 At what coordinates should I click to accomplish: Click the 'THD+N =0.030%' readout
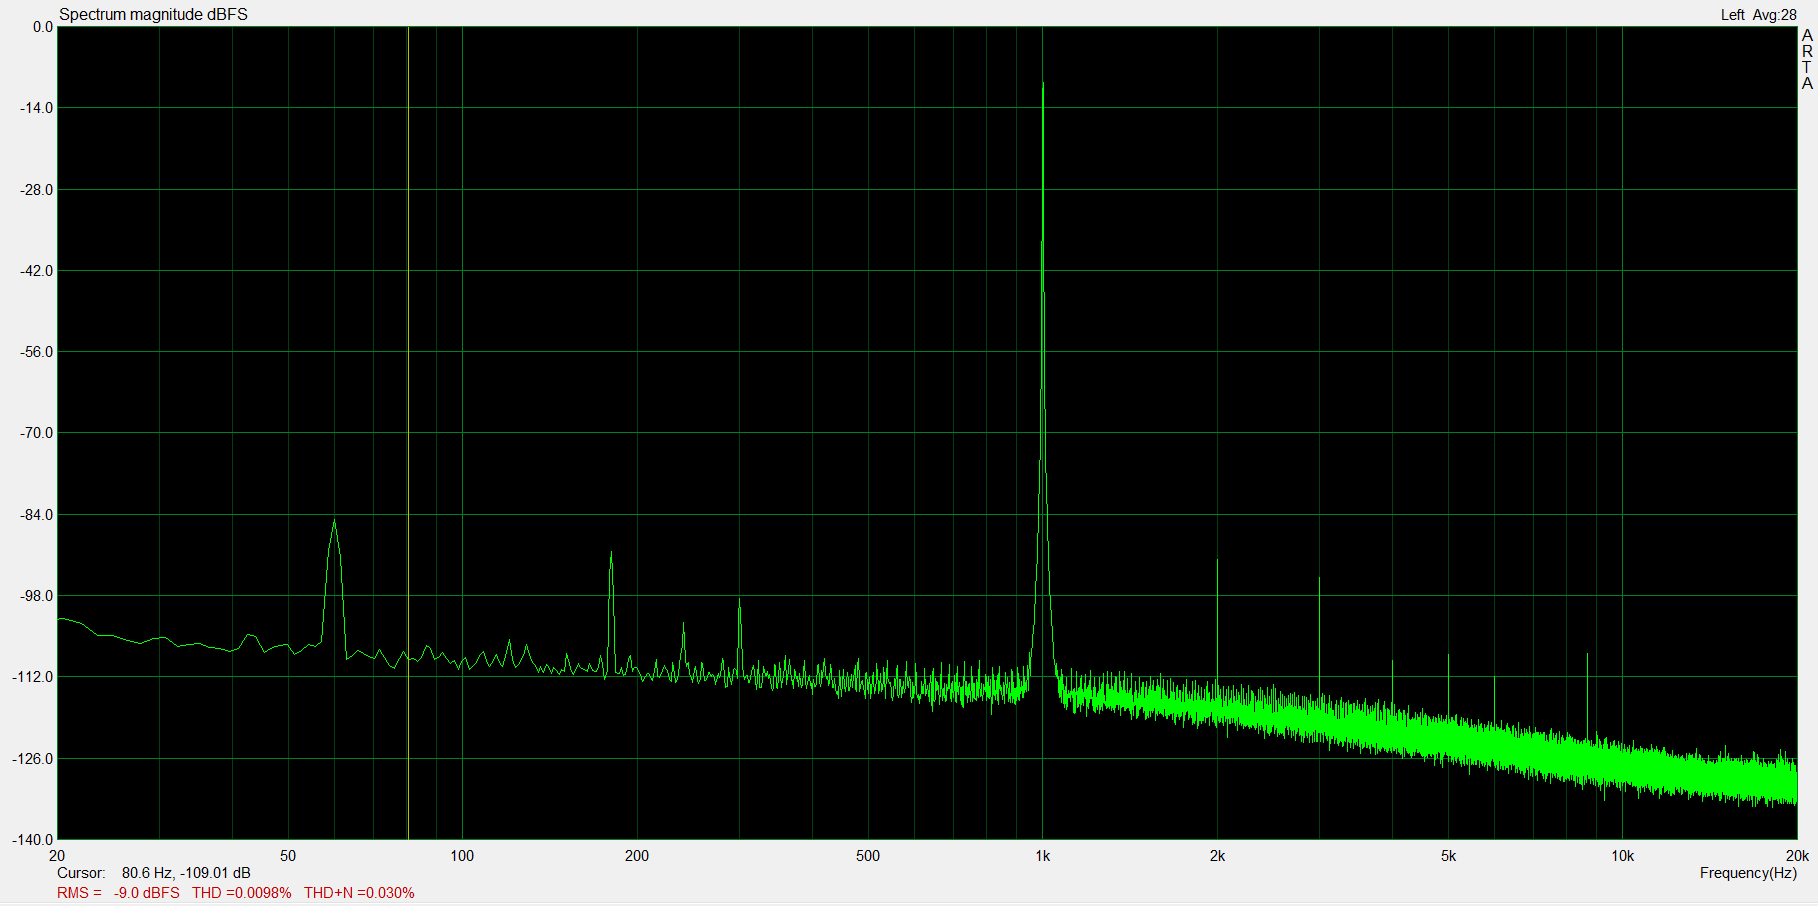(x=359, y=893)
